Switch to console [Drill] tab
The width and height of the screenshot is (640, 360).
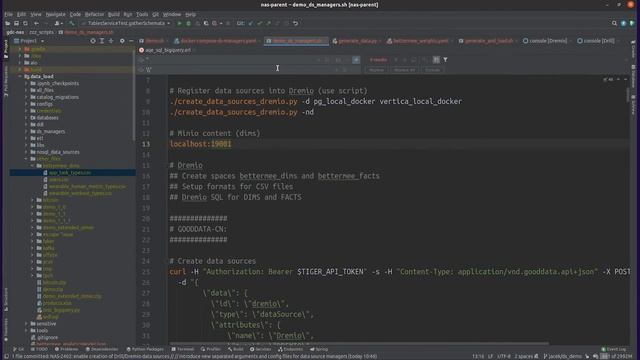(598, 41)
